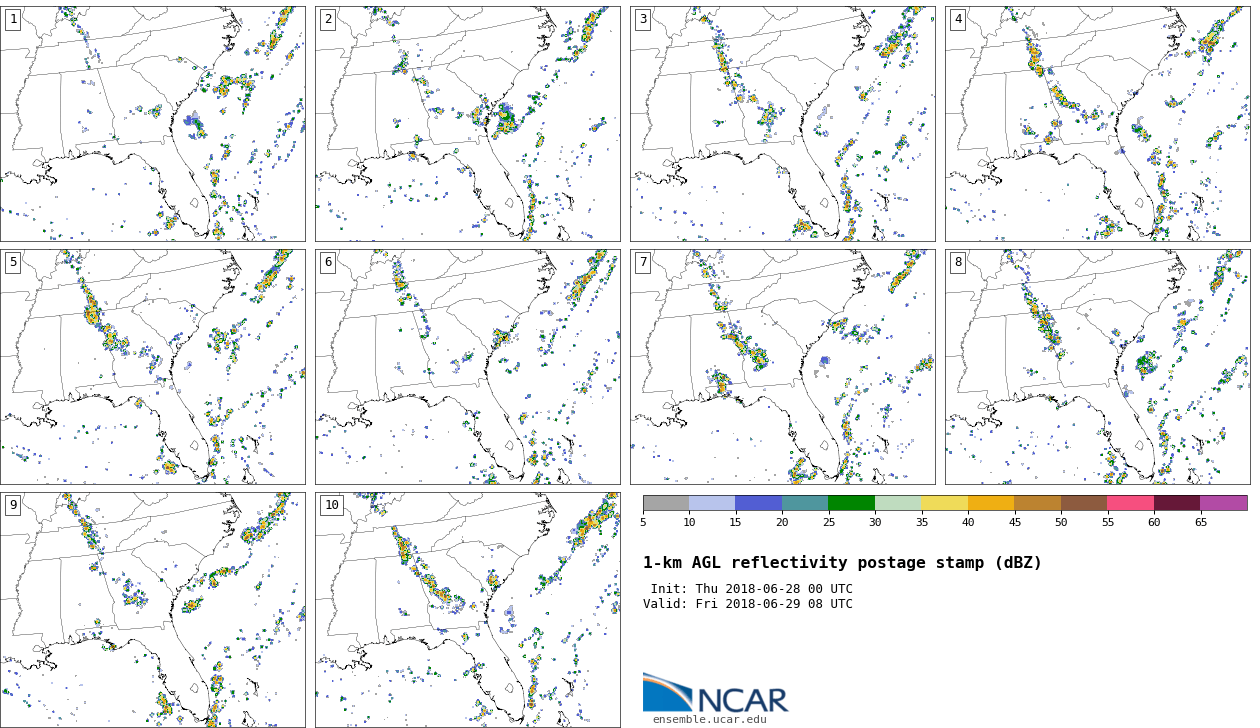Open ensemble member 7 reflectivity map

(x=783, y=367)
